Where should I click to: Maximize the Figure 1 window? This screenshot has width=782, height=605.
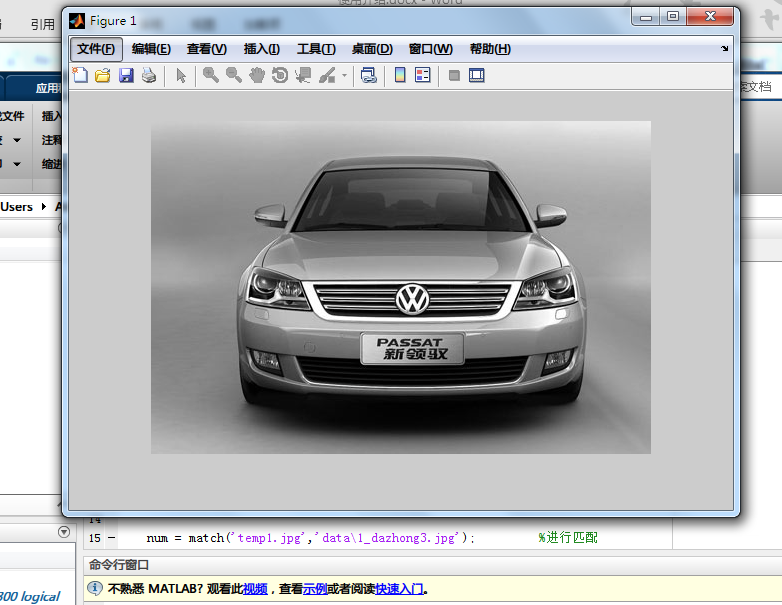pyautogui.click(x=673, y=16)
